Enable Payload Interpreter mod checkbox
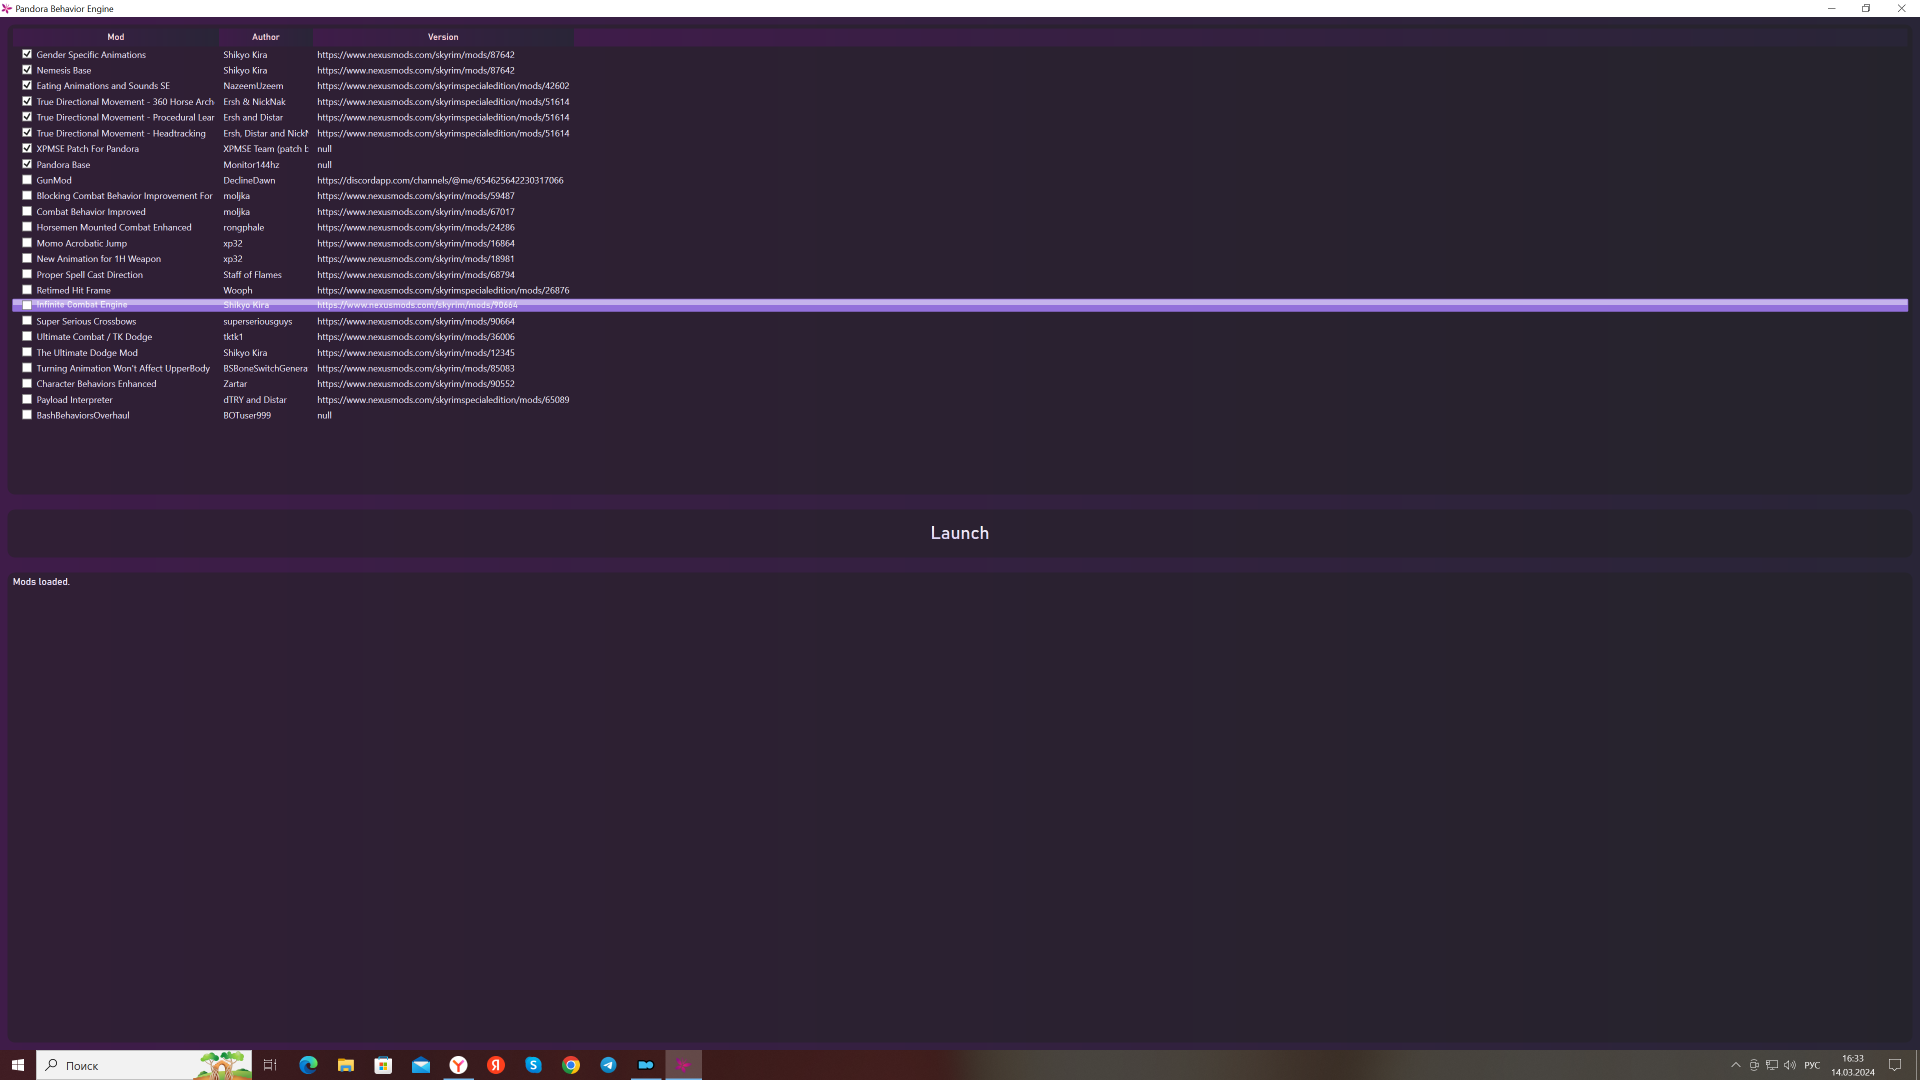 (27, 399)
